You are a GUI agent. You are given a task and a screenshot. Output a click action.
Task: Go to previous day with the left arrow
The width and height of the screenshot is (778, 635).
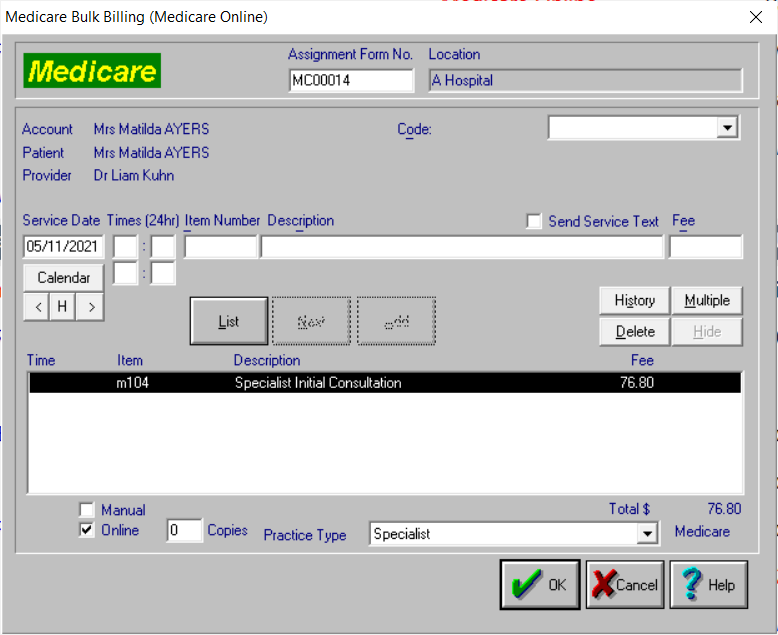tap(37, 307)
